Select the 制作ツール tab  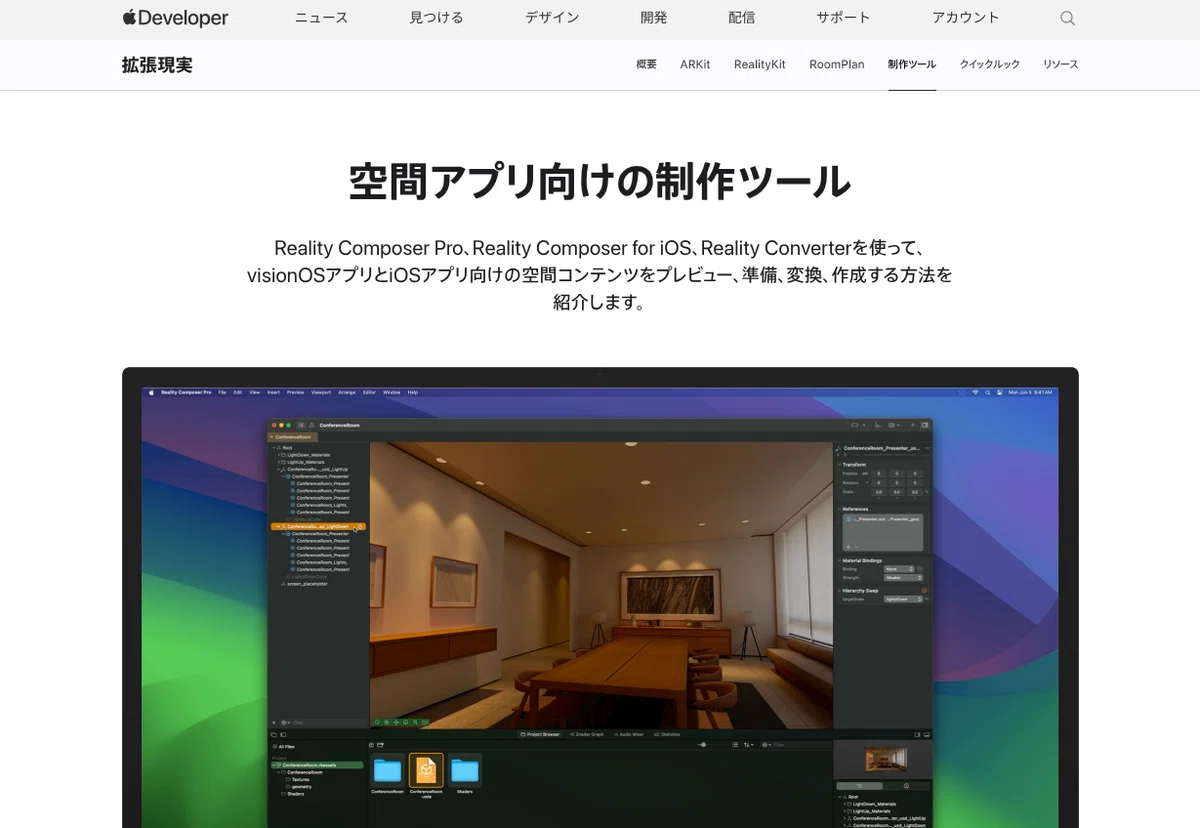[912, 64]
